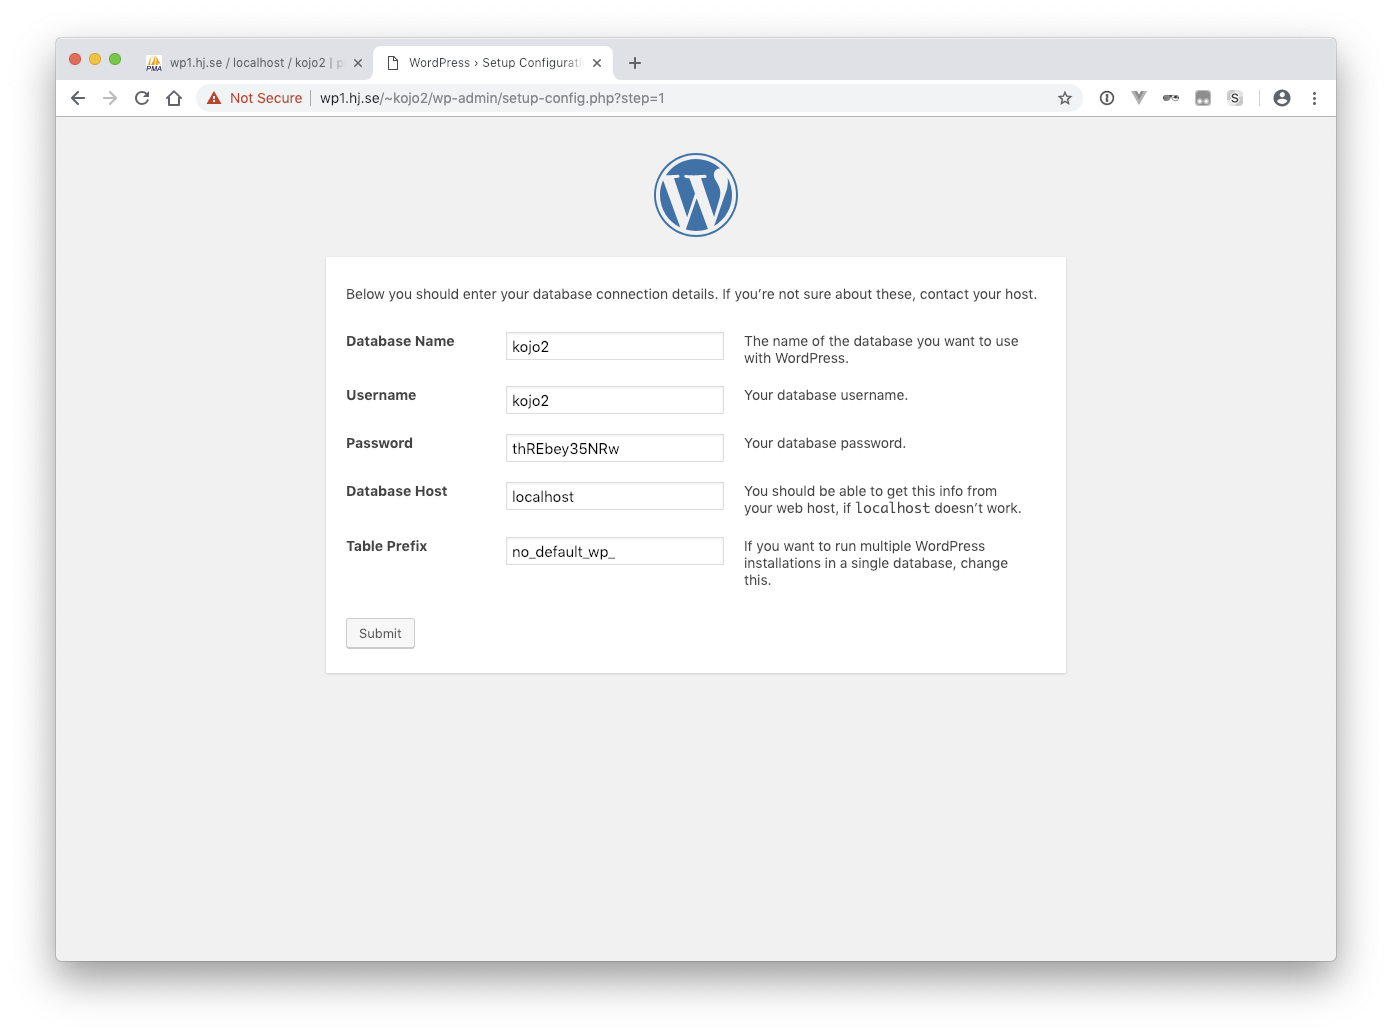Click the forward navigation arrow
Viewport: 1392px width, 1035px height.
110,98
